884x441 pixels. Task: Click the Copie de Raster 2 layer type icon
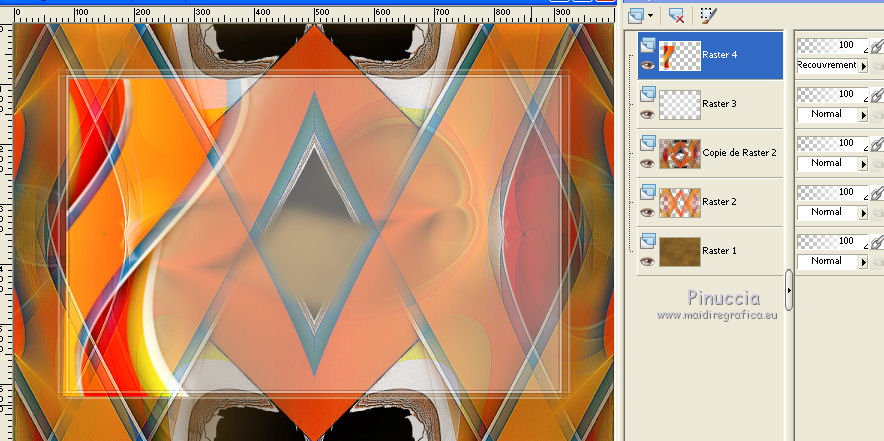pyautogui.click(x=648, y=142)
